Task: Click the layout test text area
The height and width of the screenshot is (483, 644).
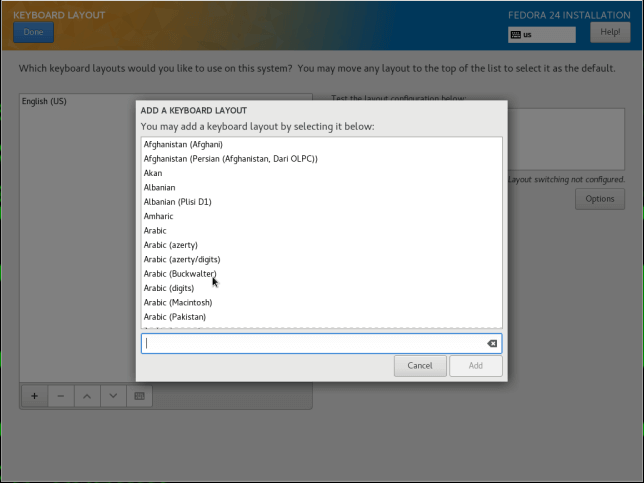Action: click(566, 140)
